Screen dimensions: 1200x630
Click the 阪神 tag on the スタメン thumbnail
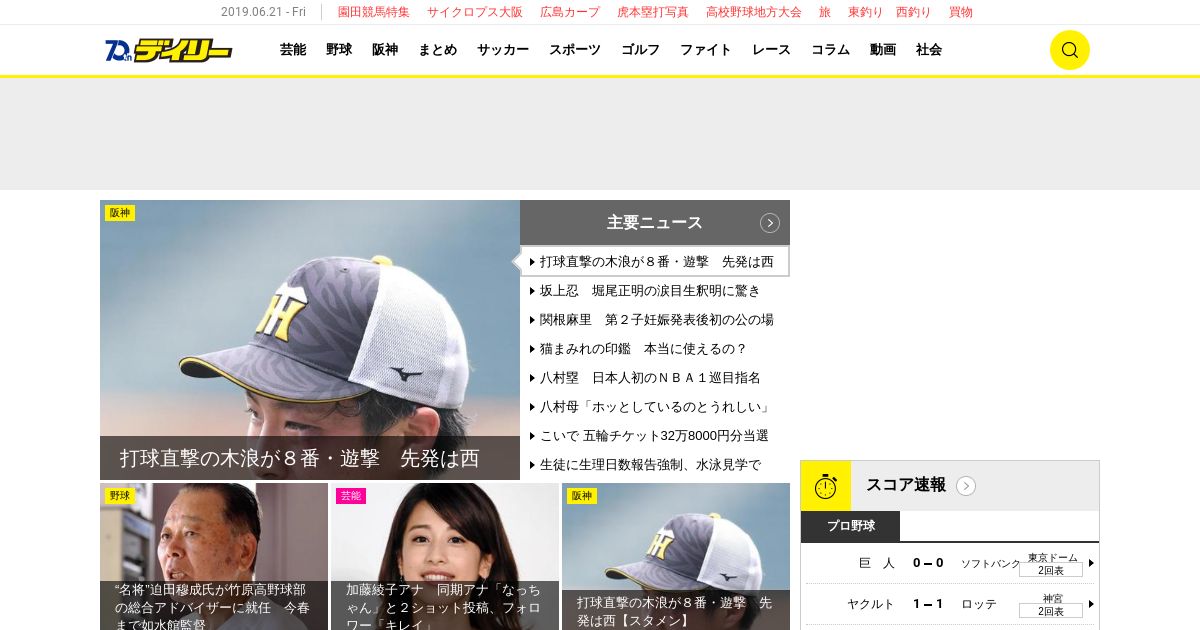(582, 496)
